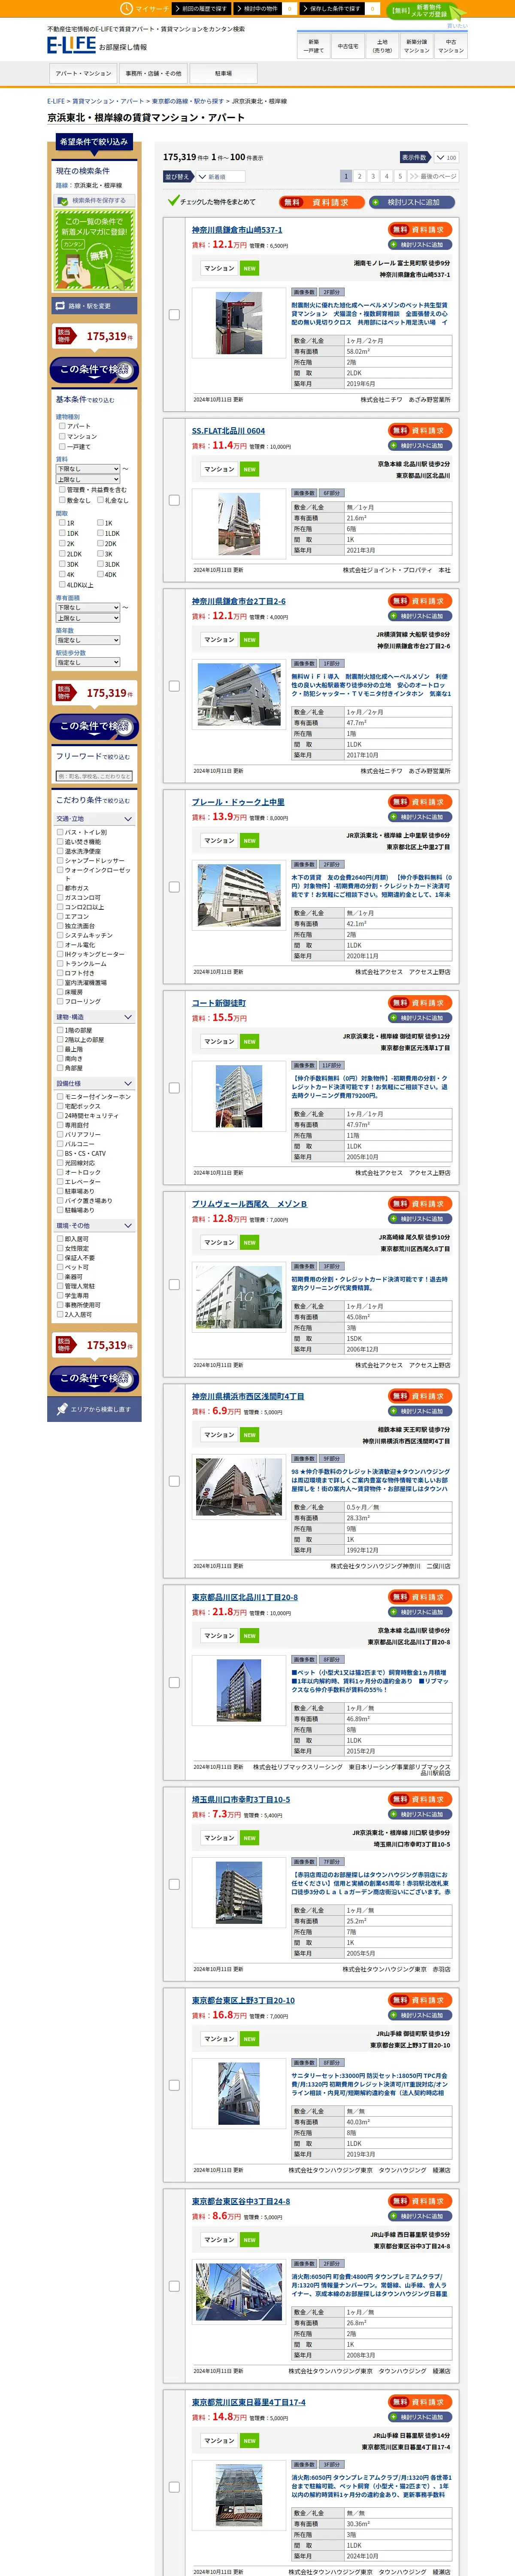The height and width of the screenshot is (2576, 515).
Task: Tick the 一戸建て checkbox
Action: coord(62,447)
